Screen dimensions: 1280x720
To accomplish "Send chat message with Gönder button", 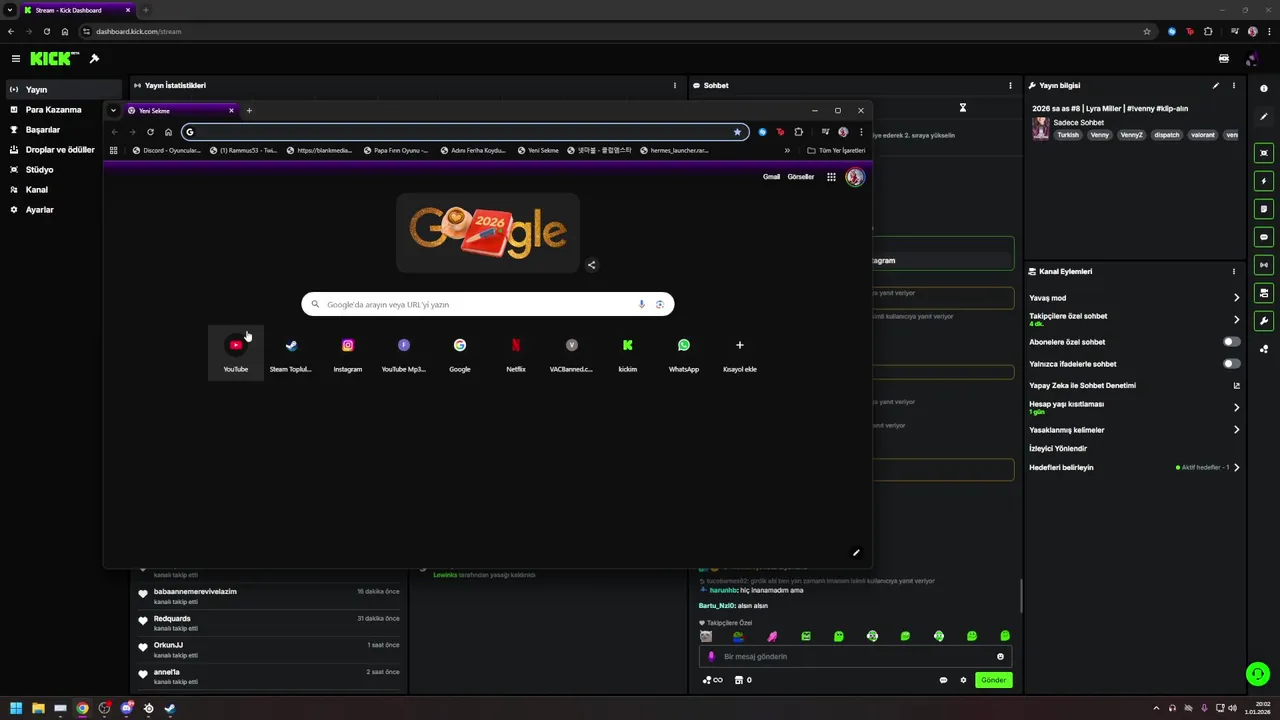I will click(x=993, y=680).
